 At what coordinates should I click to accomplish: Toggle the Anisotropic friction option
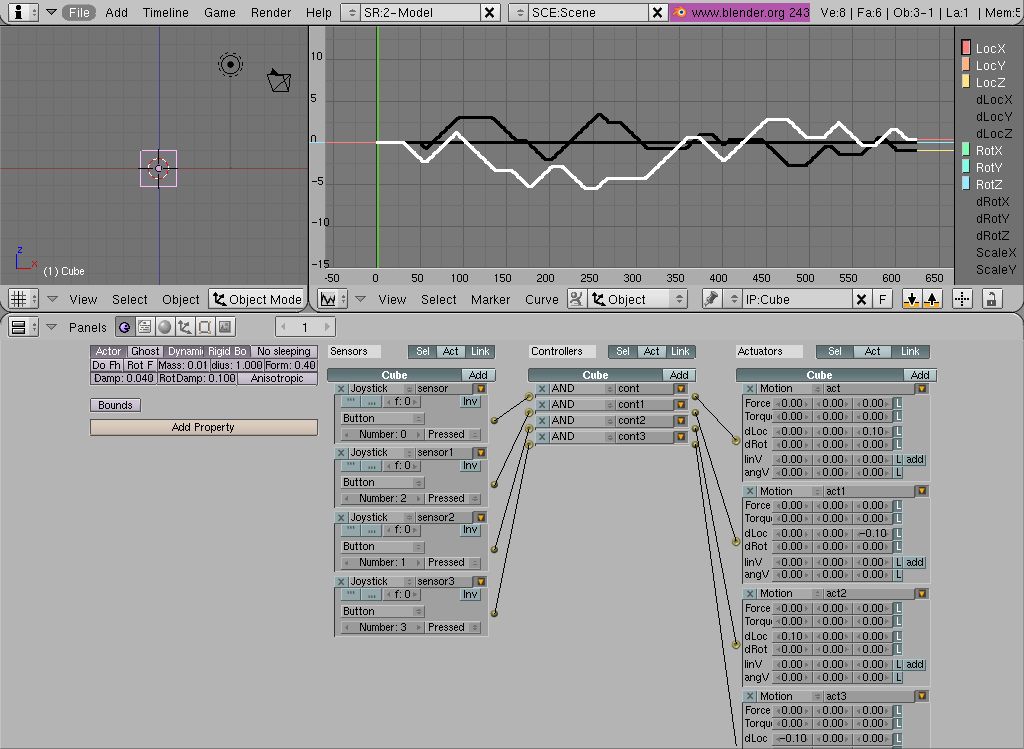click(x=277, y=378)
